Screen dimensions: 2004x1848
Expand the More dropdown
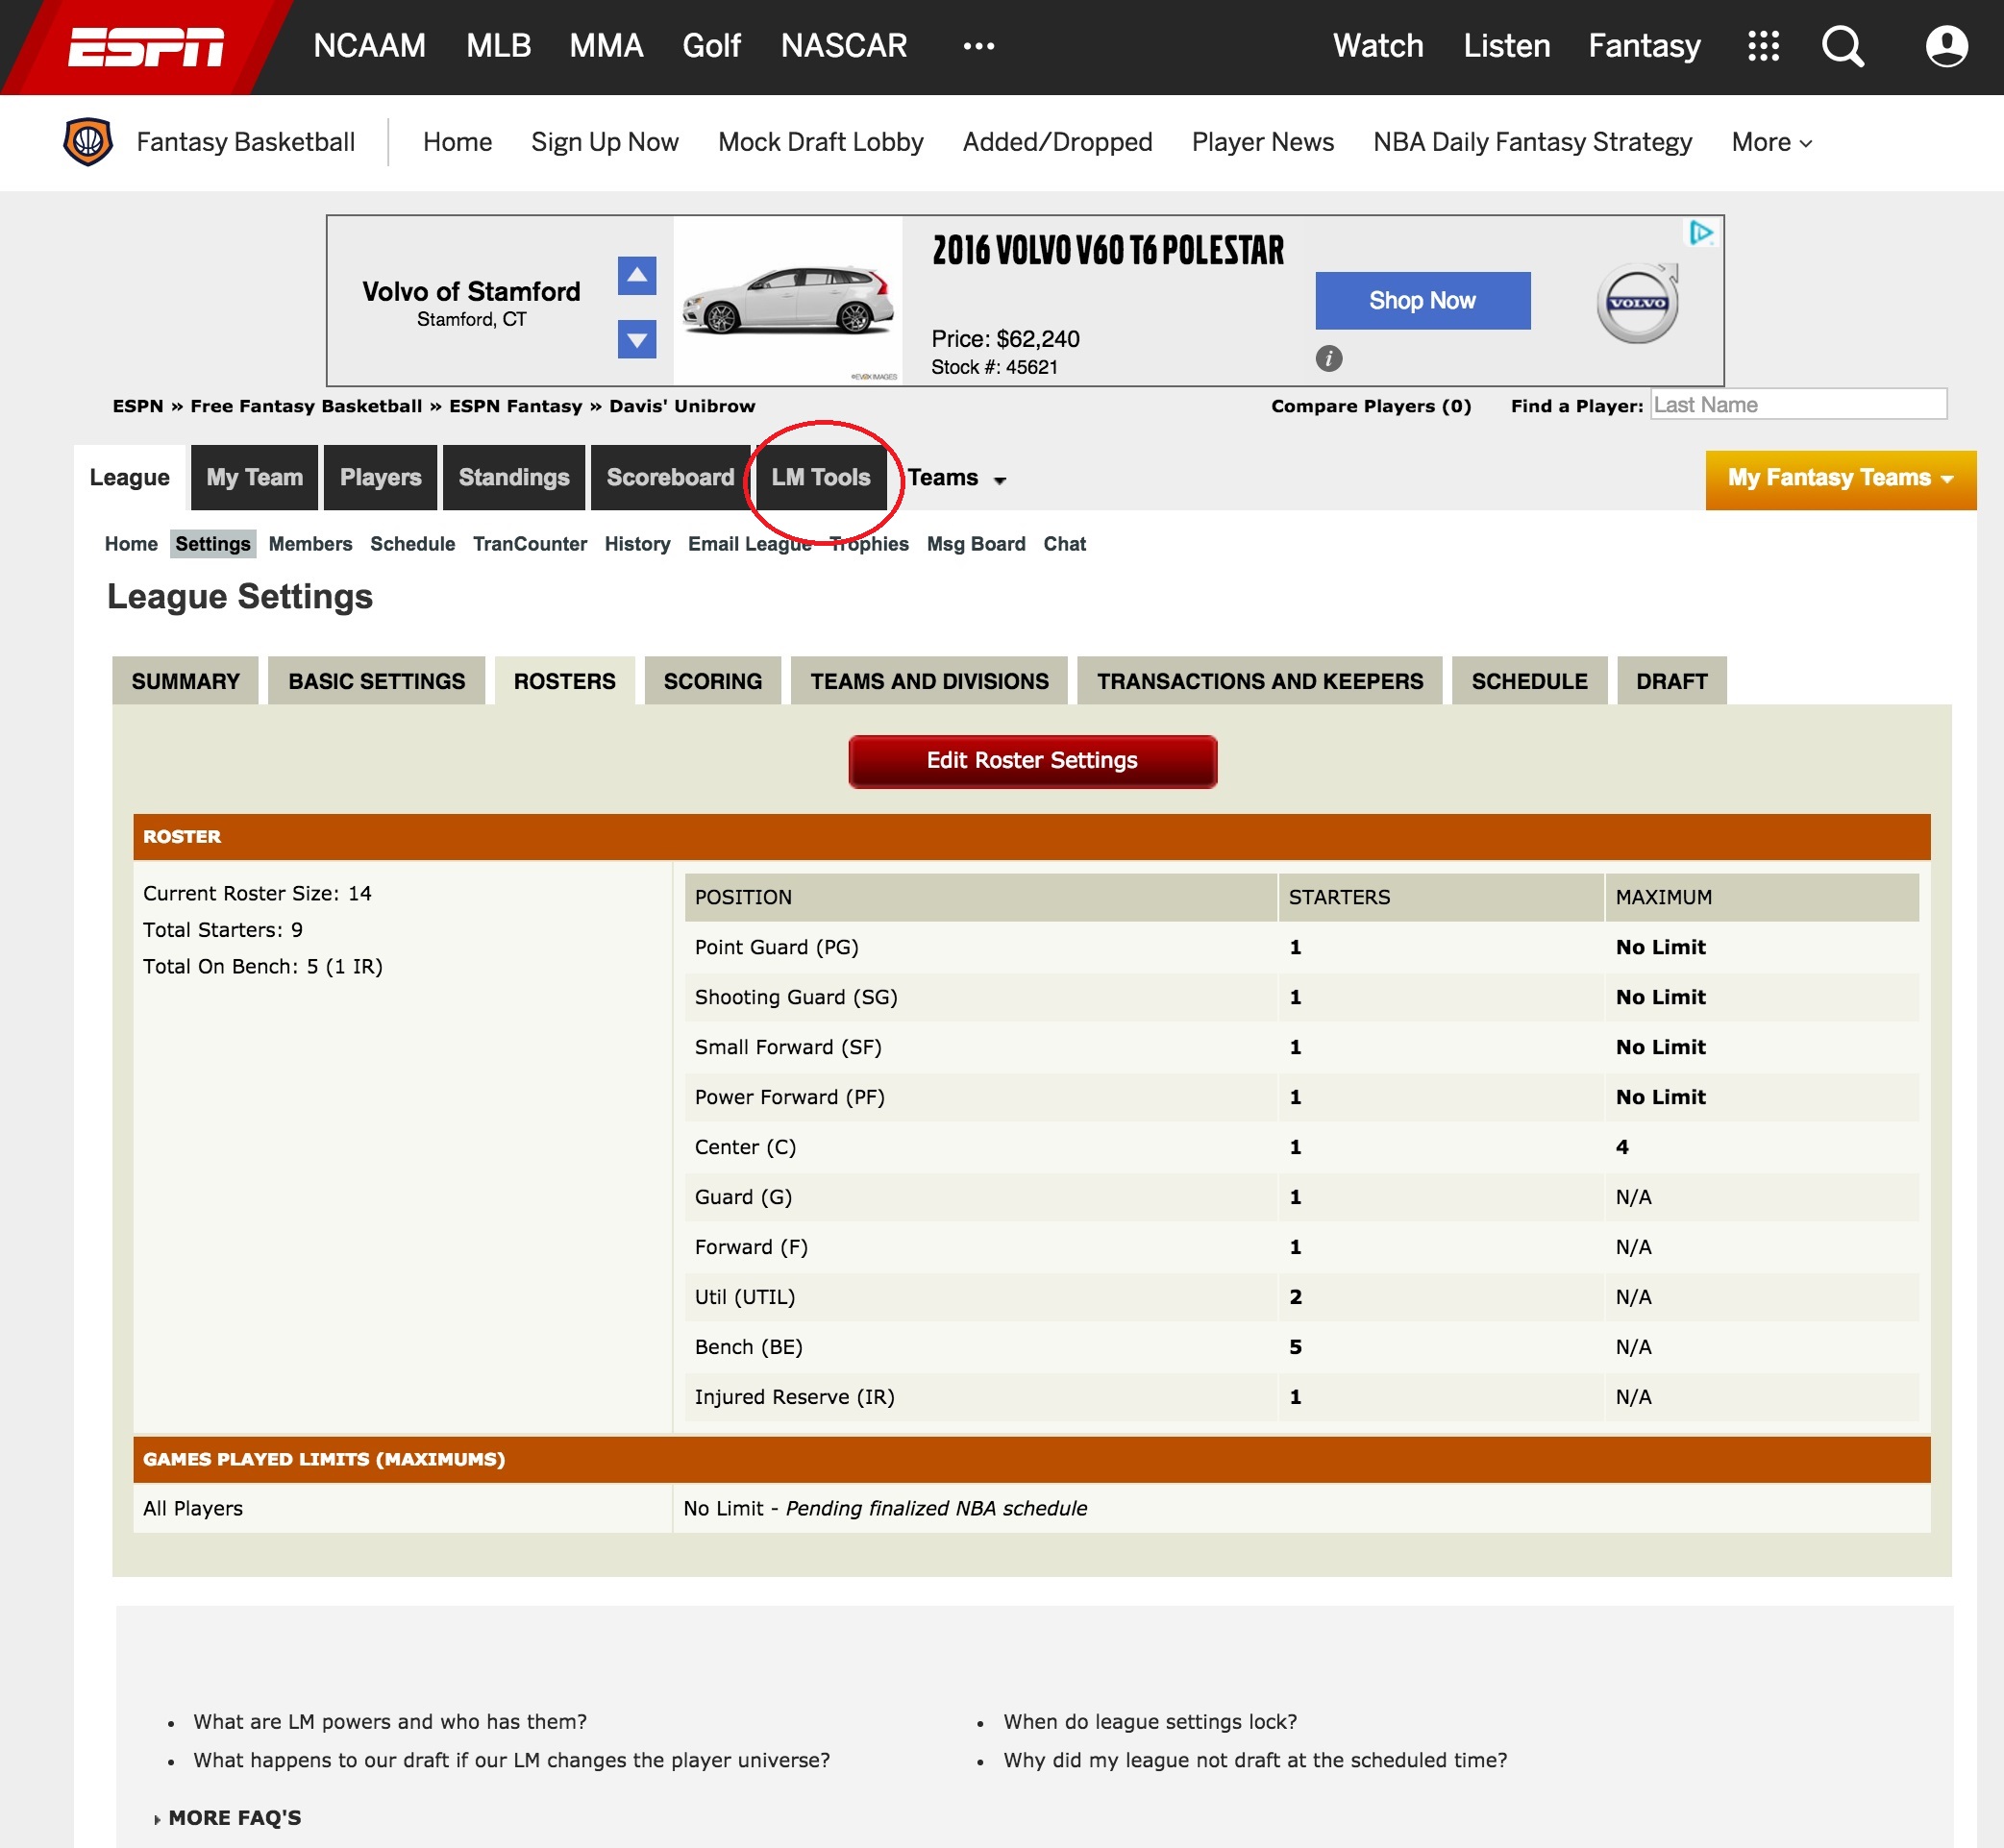pyautogui.click(x=1771, y=142)
